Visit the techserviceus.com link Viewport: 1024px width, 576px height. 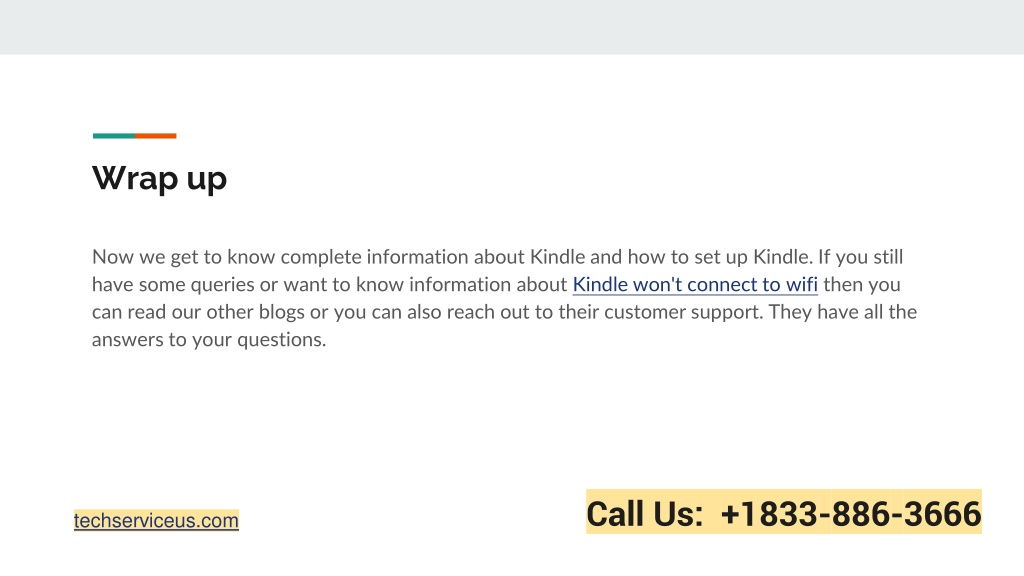pyautogui.click(x=156, y=520)
